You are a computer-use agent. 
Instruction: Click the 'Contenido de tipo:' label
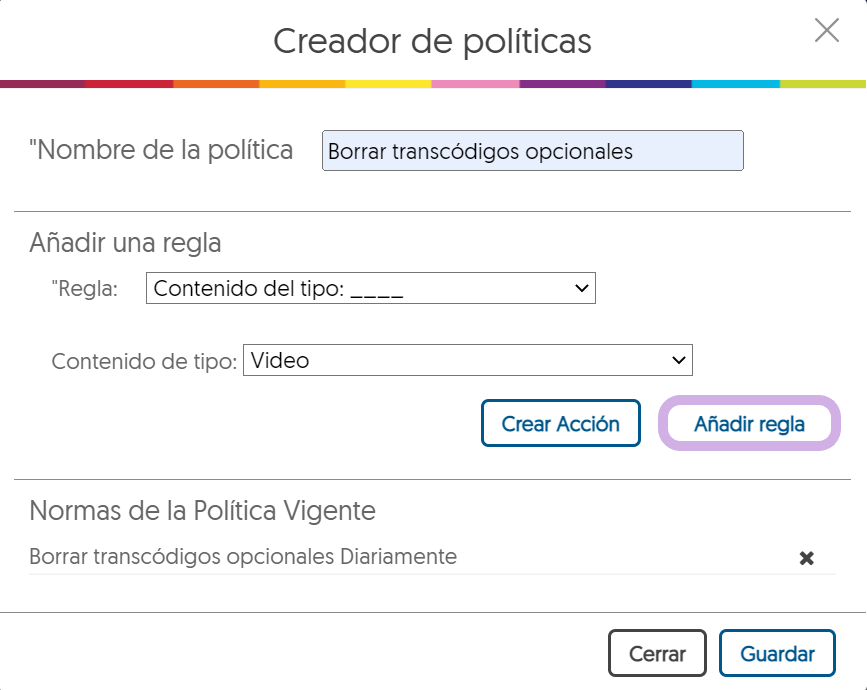pos(144,361)
